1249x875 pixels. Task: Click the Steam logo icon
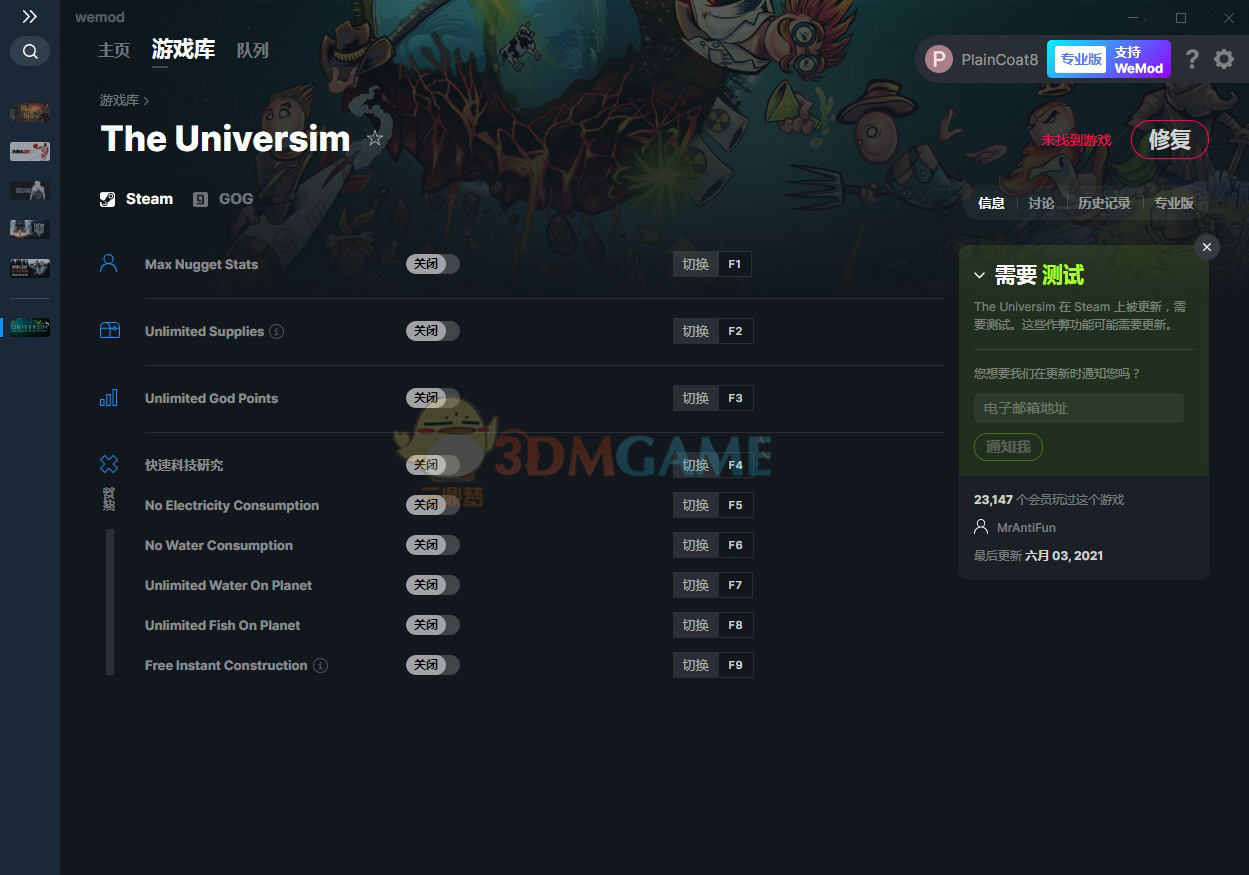(107, 199)
